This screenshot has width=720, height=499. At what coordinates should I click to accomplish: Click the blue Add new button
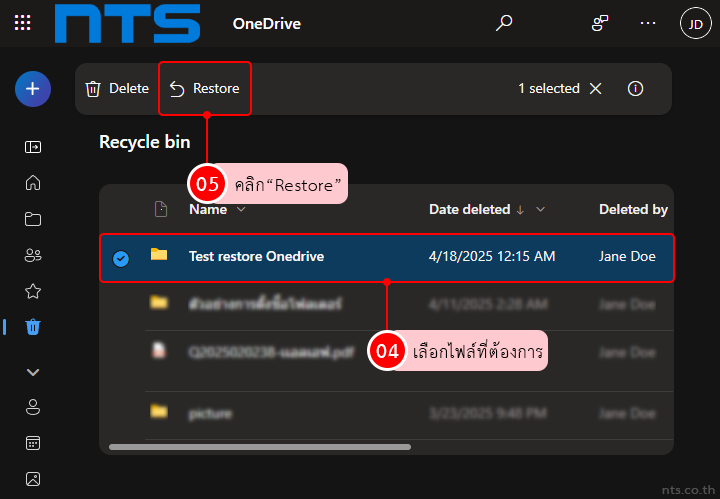[33, 89]
